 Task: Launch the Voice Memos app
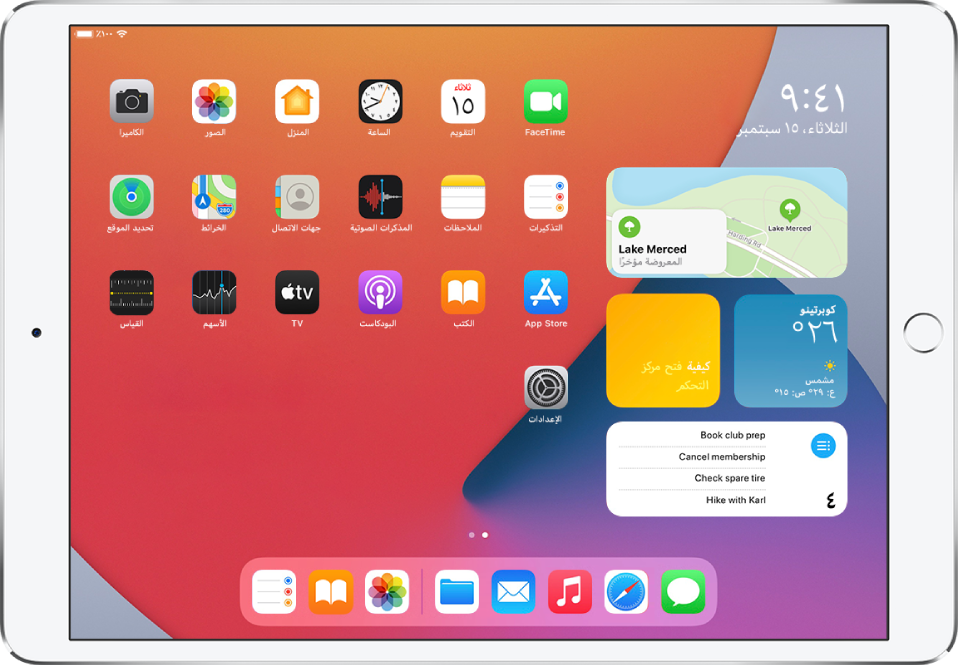pyautogui.click(x=380, y=197)
